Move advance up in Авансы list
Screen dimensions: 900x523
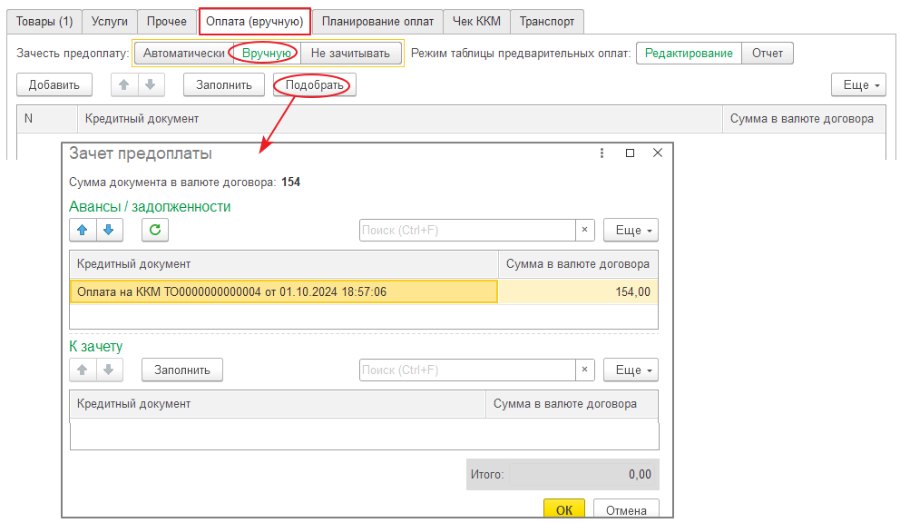pos(83,230)
